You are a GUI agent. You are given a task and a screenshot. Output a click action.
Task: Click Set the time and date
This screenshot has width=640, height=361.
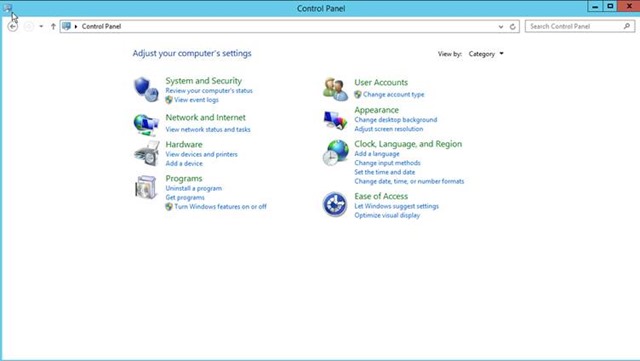pos(384,172)
